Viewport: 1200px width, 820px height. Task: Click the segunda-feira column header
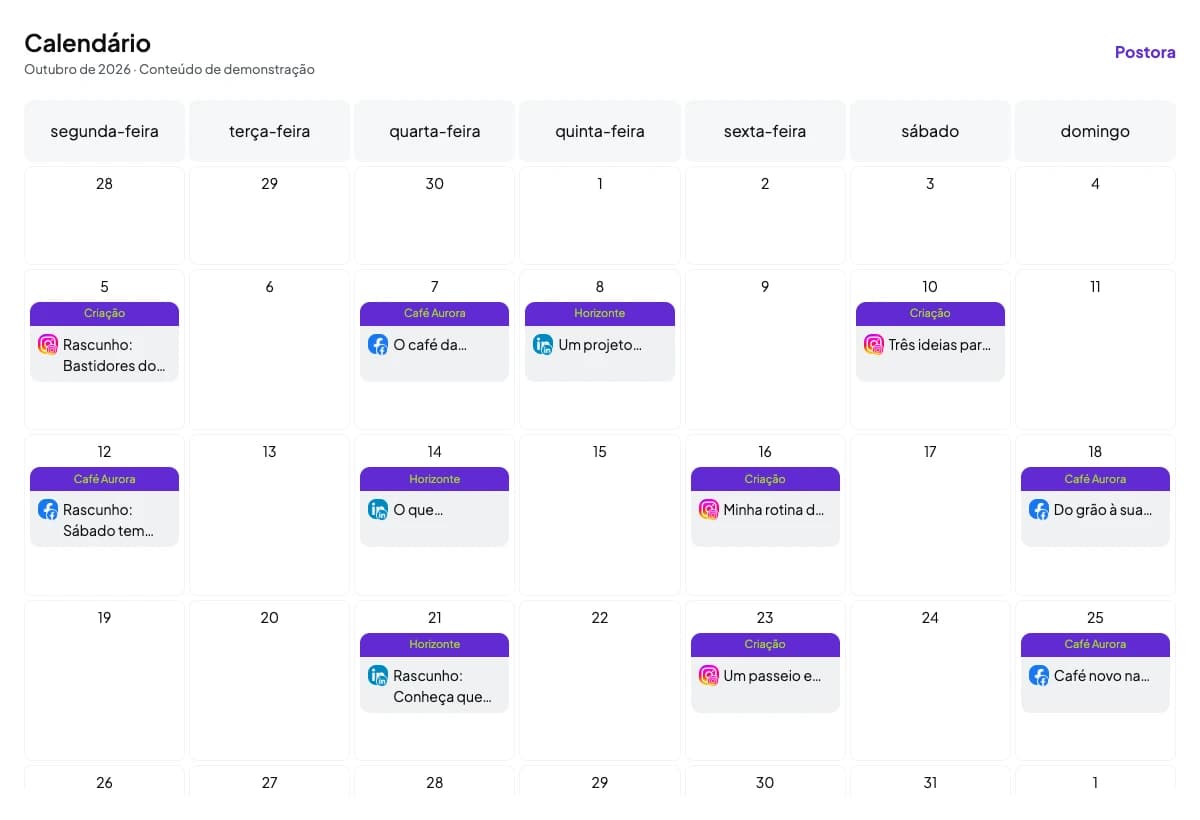(104, 131)
